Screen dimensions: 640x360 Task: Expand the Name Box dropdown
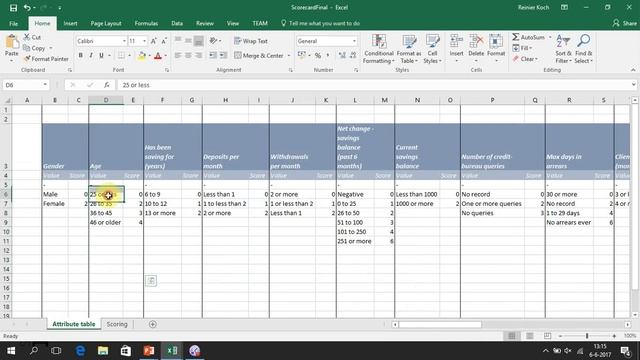coord(45,85)
